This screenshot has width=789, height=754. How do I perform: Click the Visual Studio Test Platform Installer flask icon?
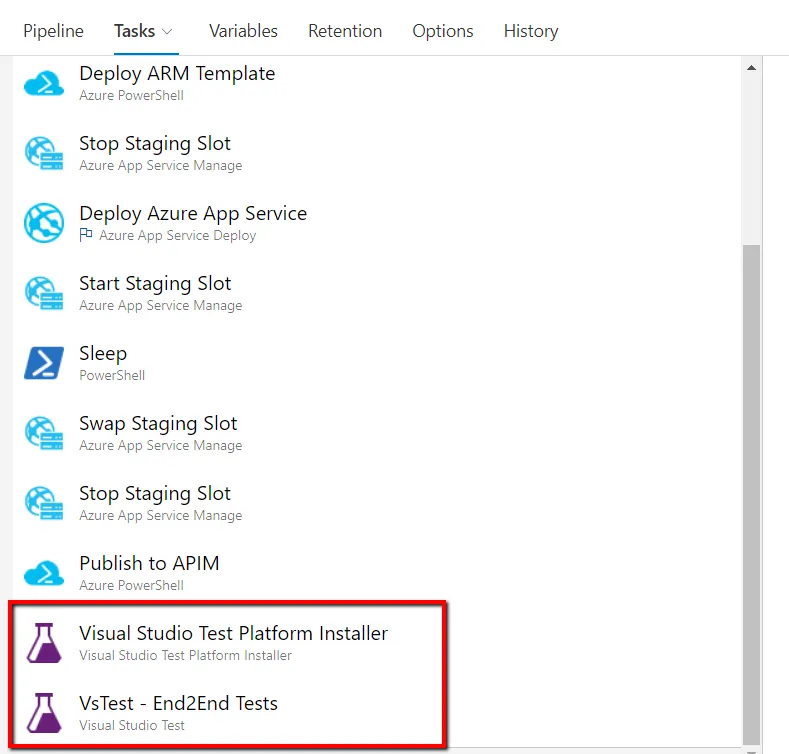coord(44,643)
